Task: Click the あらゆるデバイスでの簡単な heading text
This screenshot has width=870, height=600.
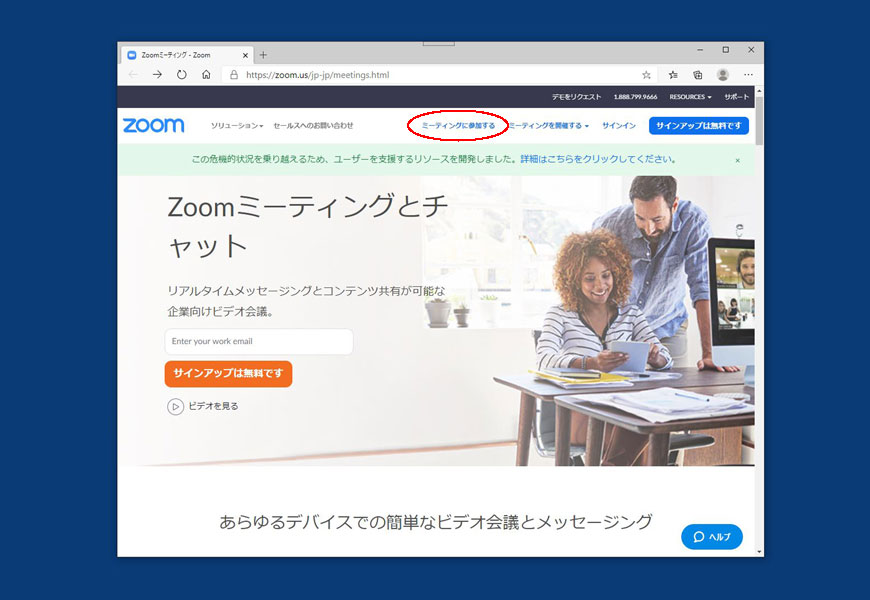Action: [436, 522]
